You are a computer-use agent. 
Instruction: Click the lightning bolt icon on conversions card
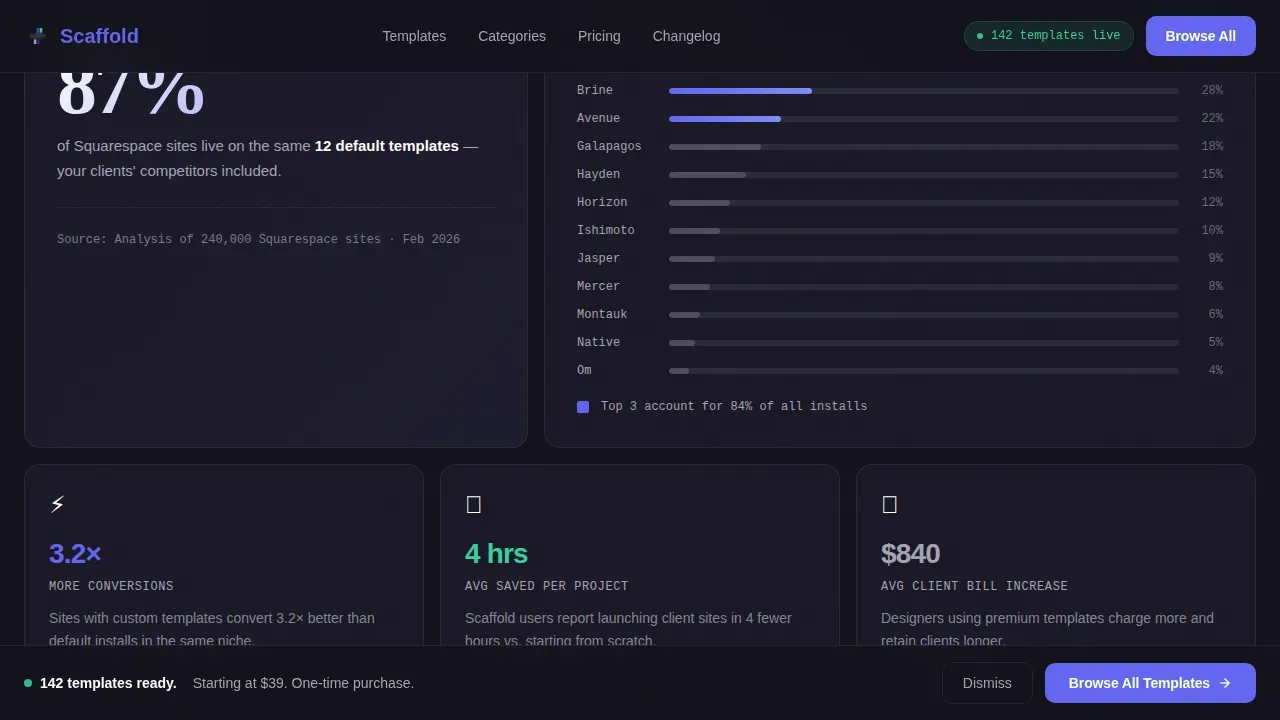(x=57, y=504)
